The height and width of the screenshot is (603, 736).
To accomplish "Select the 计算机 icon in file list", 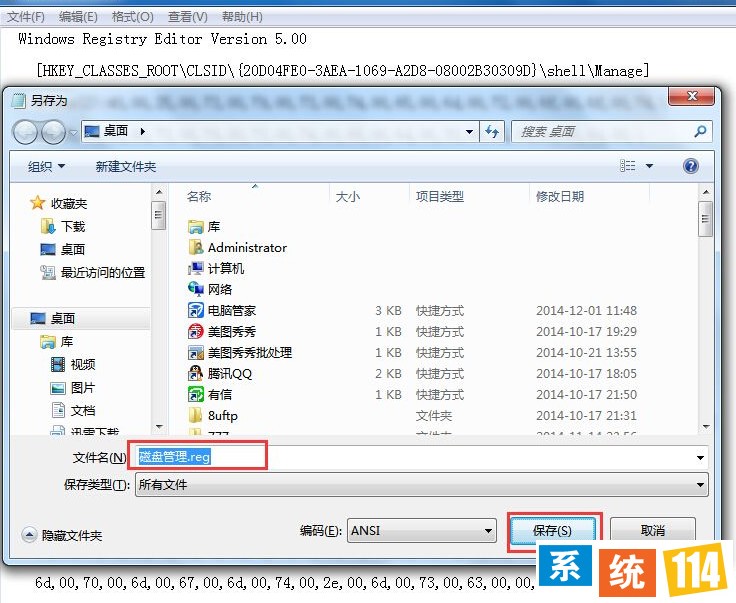I will 196,268.
